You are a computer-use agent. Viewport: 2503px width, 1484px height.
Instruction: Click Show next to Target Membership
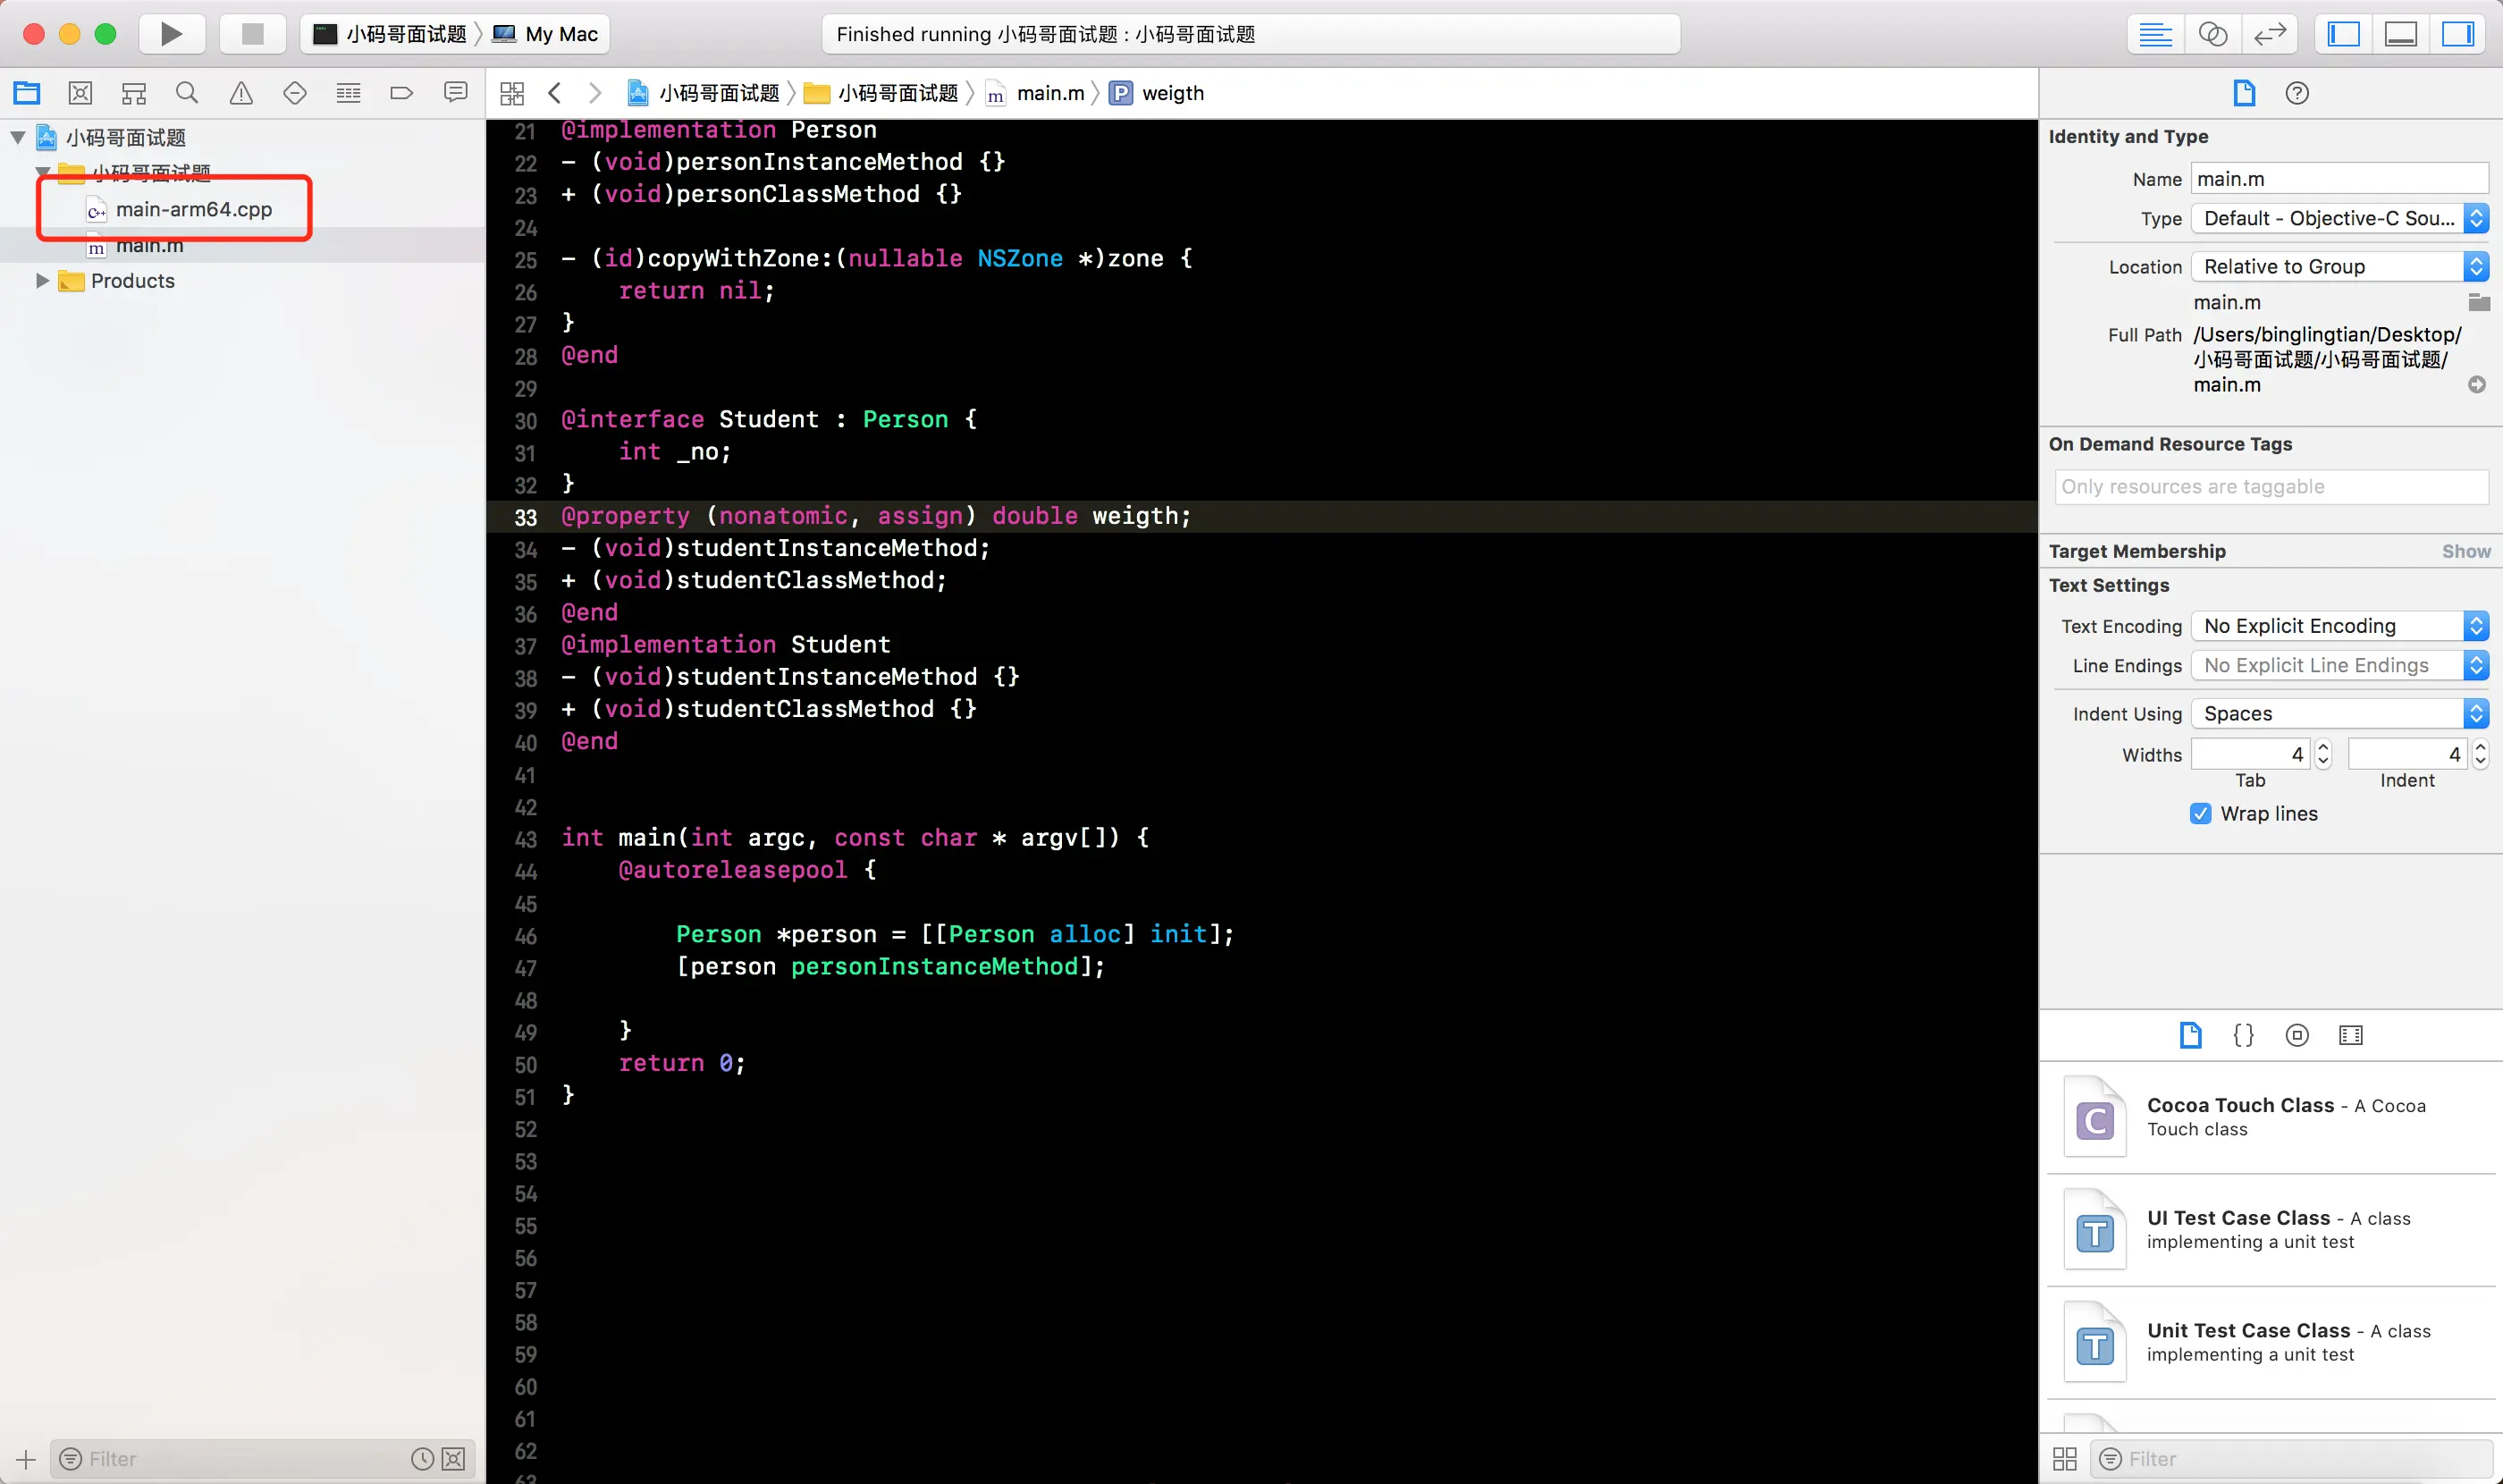point(2465,551)
